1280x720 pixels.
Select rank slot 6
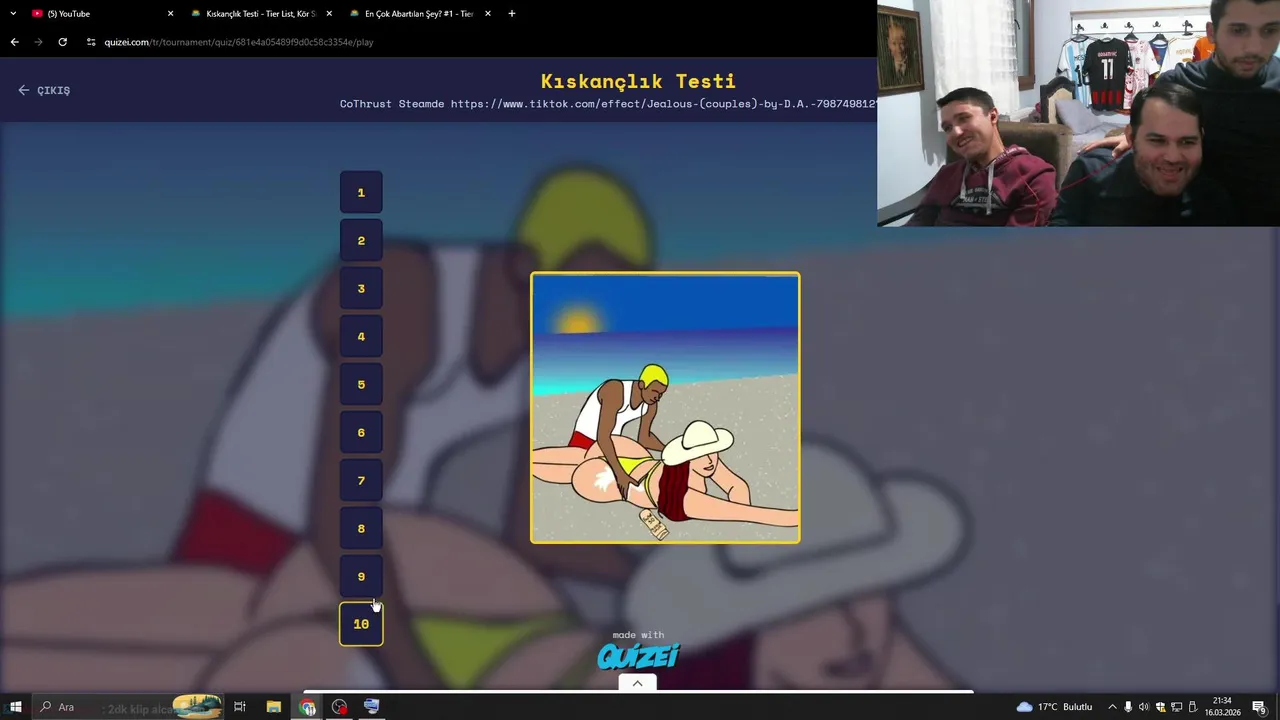click(361, 432)
